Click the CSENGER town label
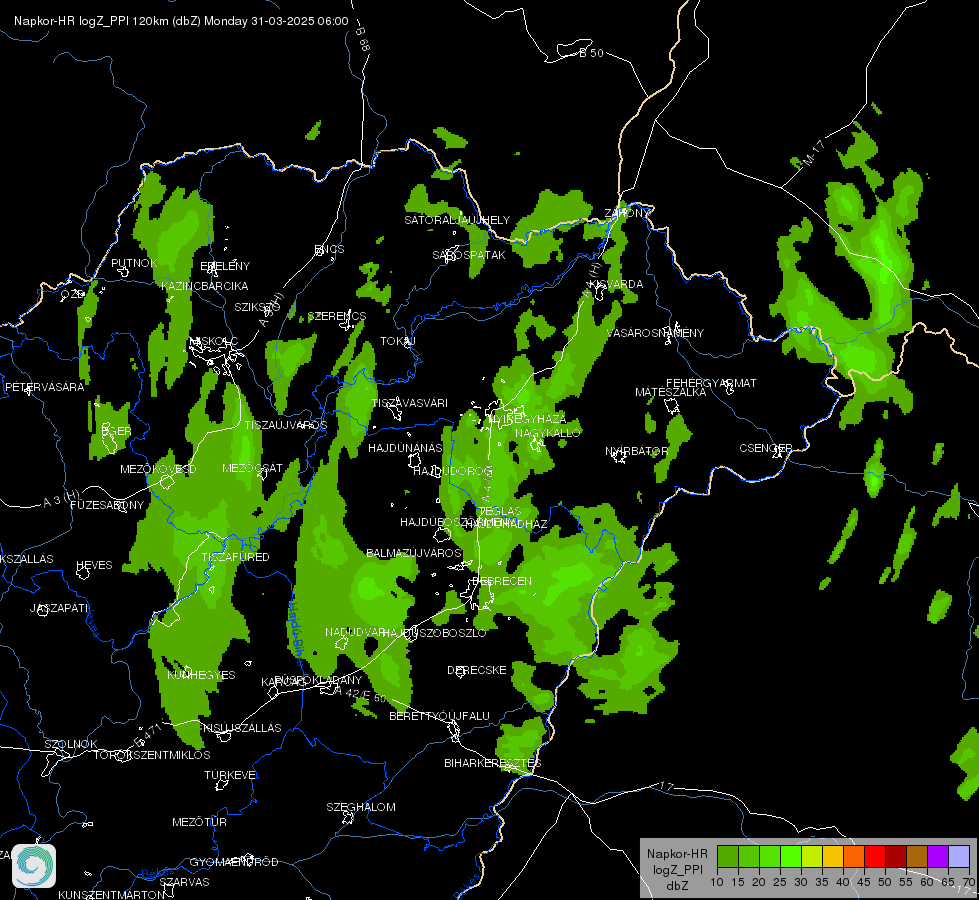This screenshot has height=900, width=979. point(766,448)
